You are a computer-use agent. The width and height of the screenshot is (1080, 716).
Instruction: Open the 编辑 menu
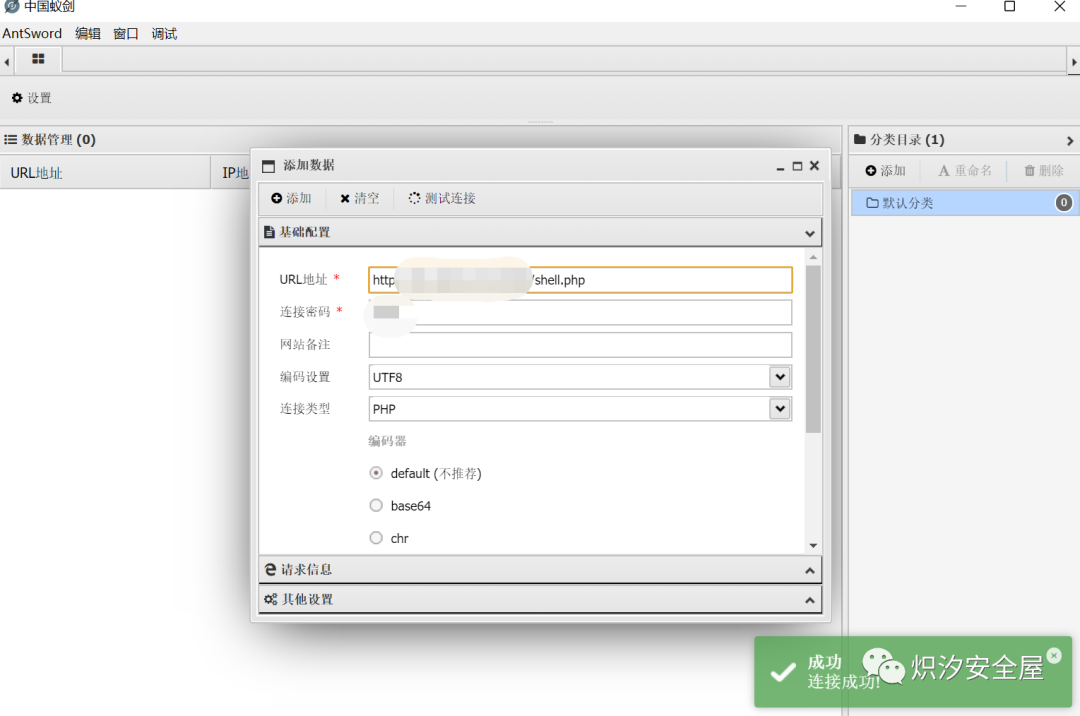87,33
